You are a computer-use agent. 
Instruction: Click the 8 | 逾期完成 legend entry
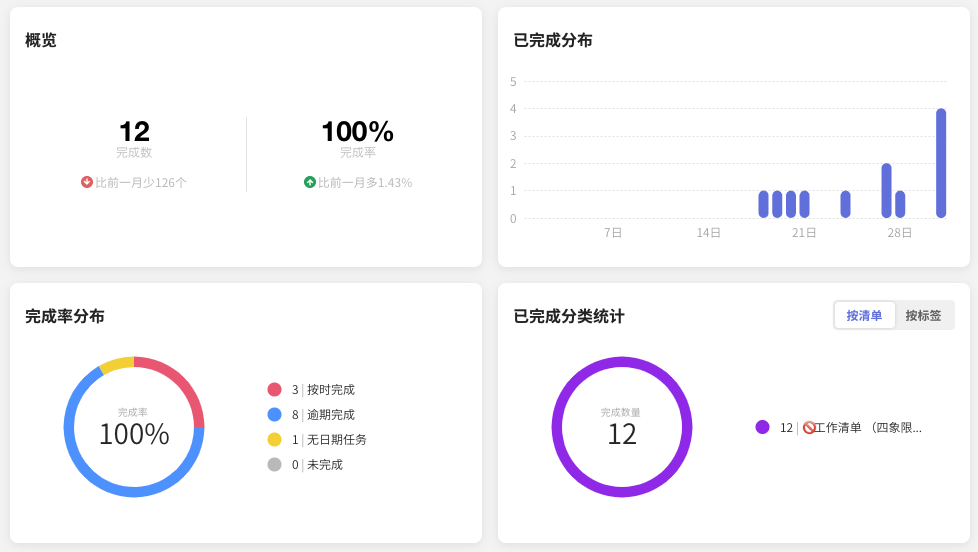coord(311,415)
